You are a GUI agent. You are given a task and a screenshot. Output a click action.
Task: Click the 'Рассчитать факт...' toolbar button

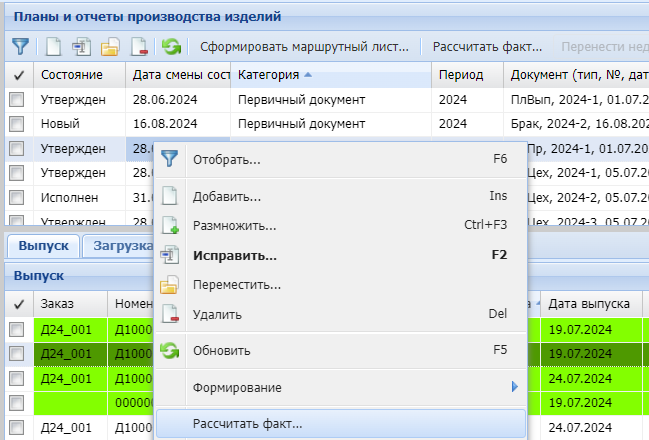pyautogui.click(x=487, y=47)
